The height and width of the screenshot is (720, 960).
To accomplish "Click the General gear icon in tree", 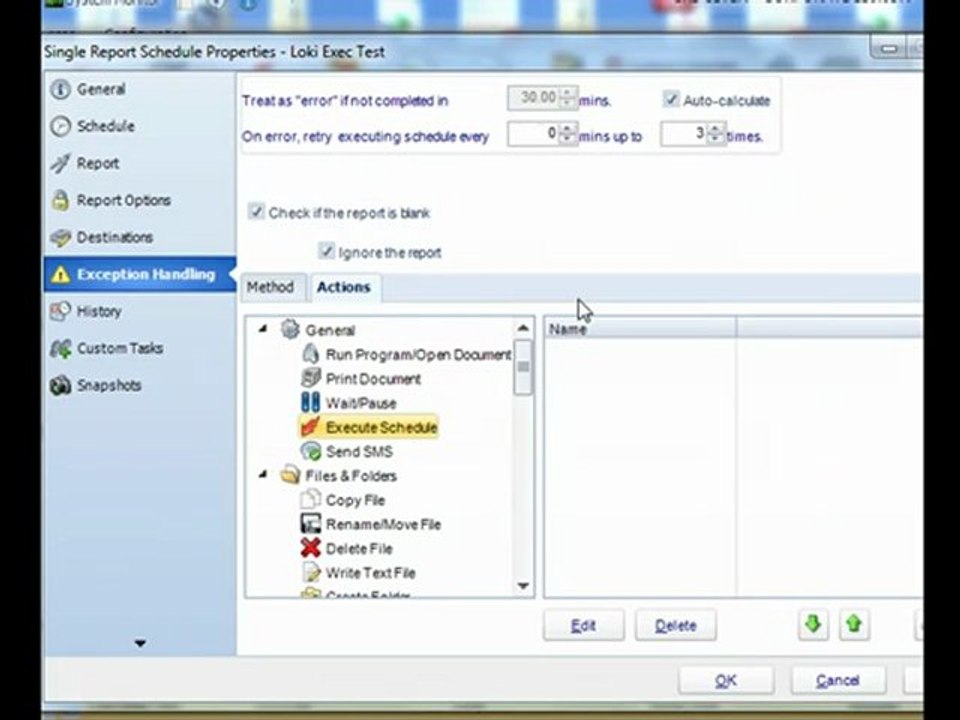I will click(290, 329).
